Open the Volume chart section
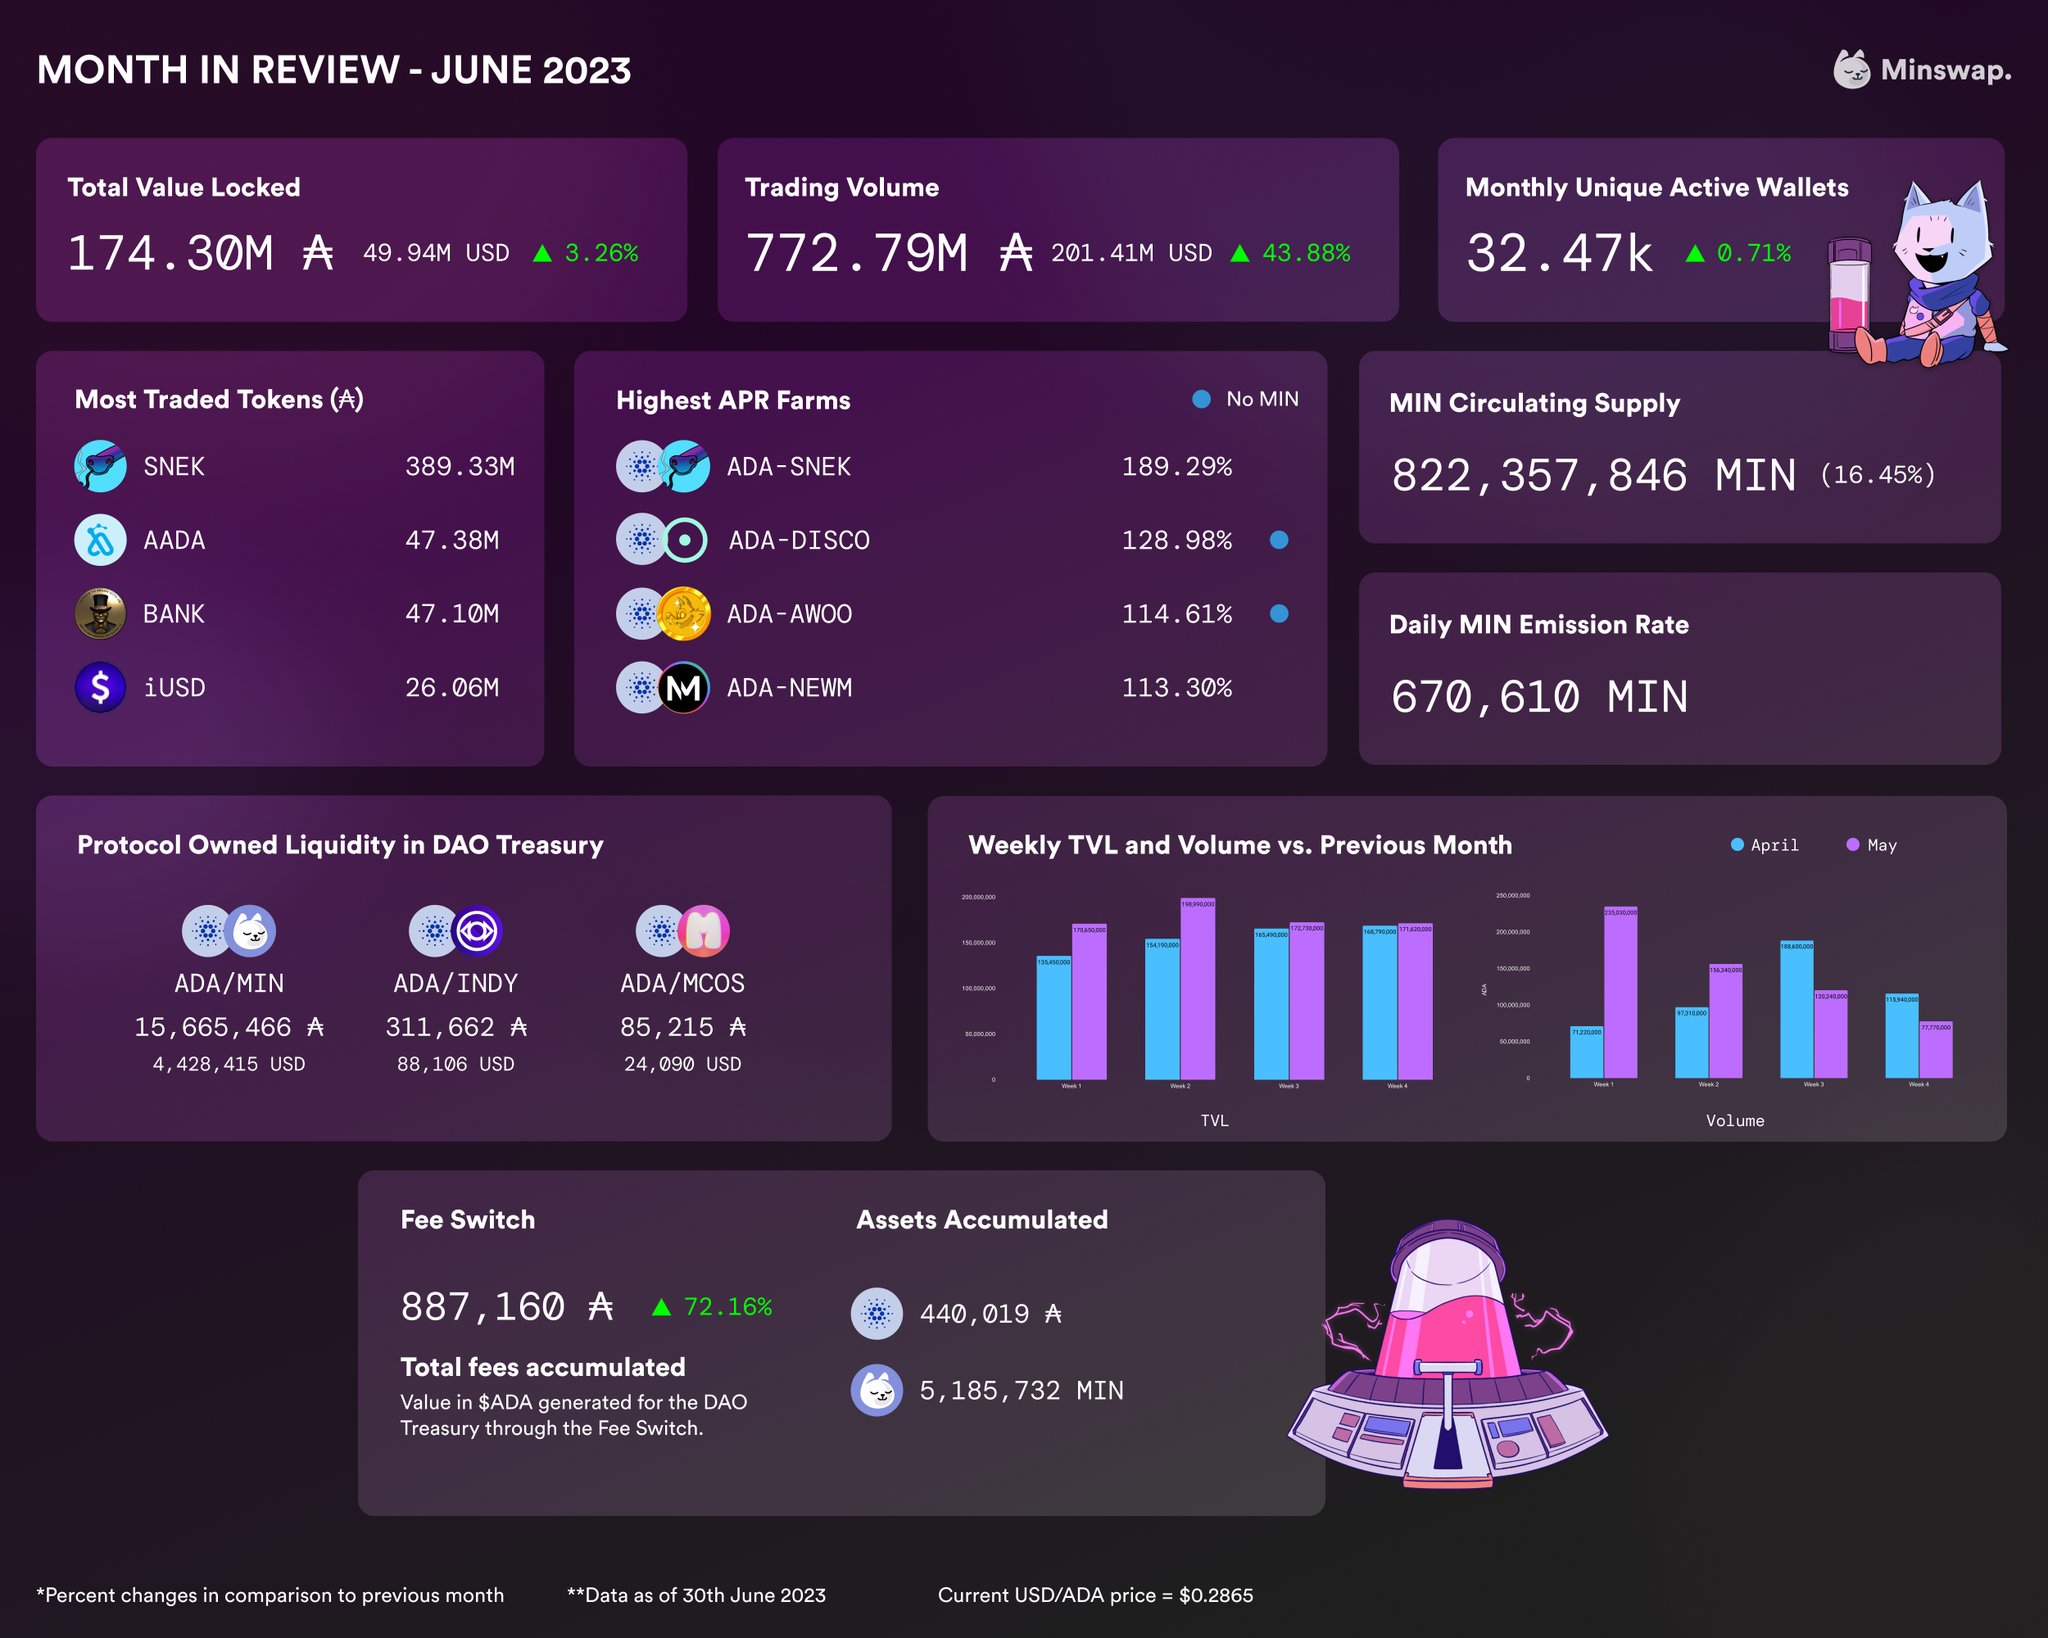The image size is (2048, 1638). 1737,1121
